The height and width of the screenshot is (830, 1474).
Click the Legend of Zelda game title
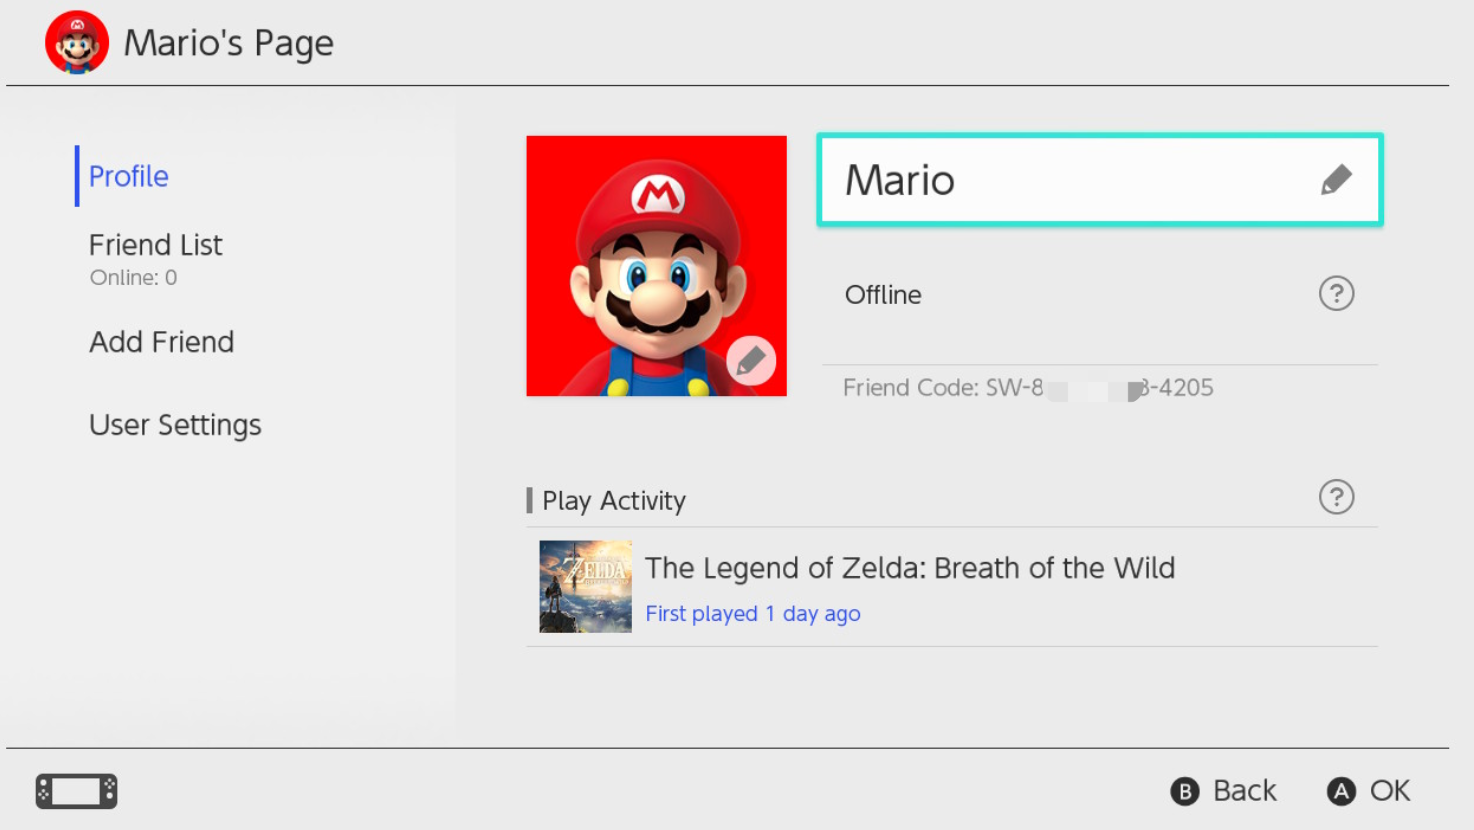pyautogui.click(x=909, y=568)
